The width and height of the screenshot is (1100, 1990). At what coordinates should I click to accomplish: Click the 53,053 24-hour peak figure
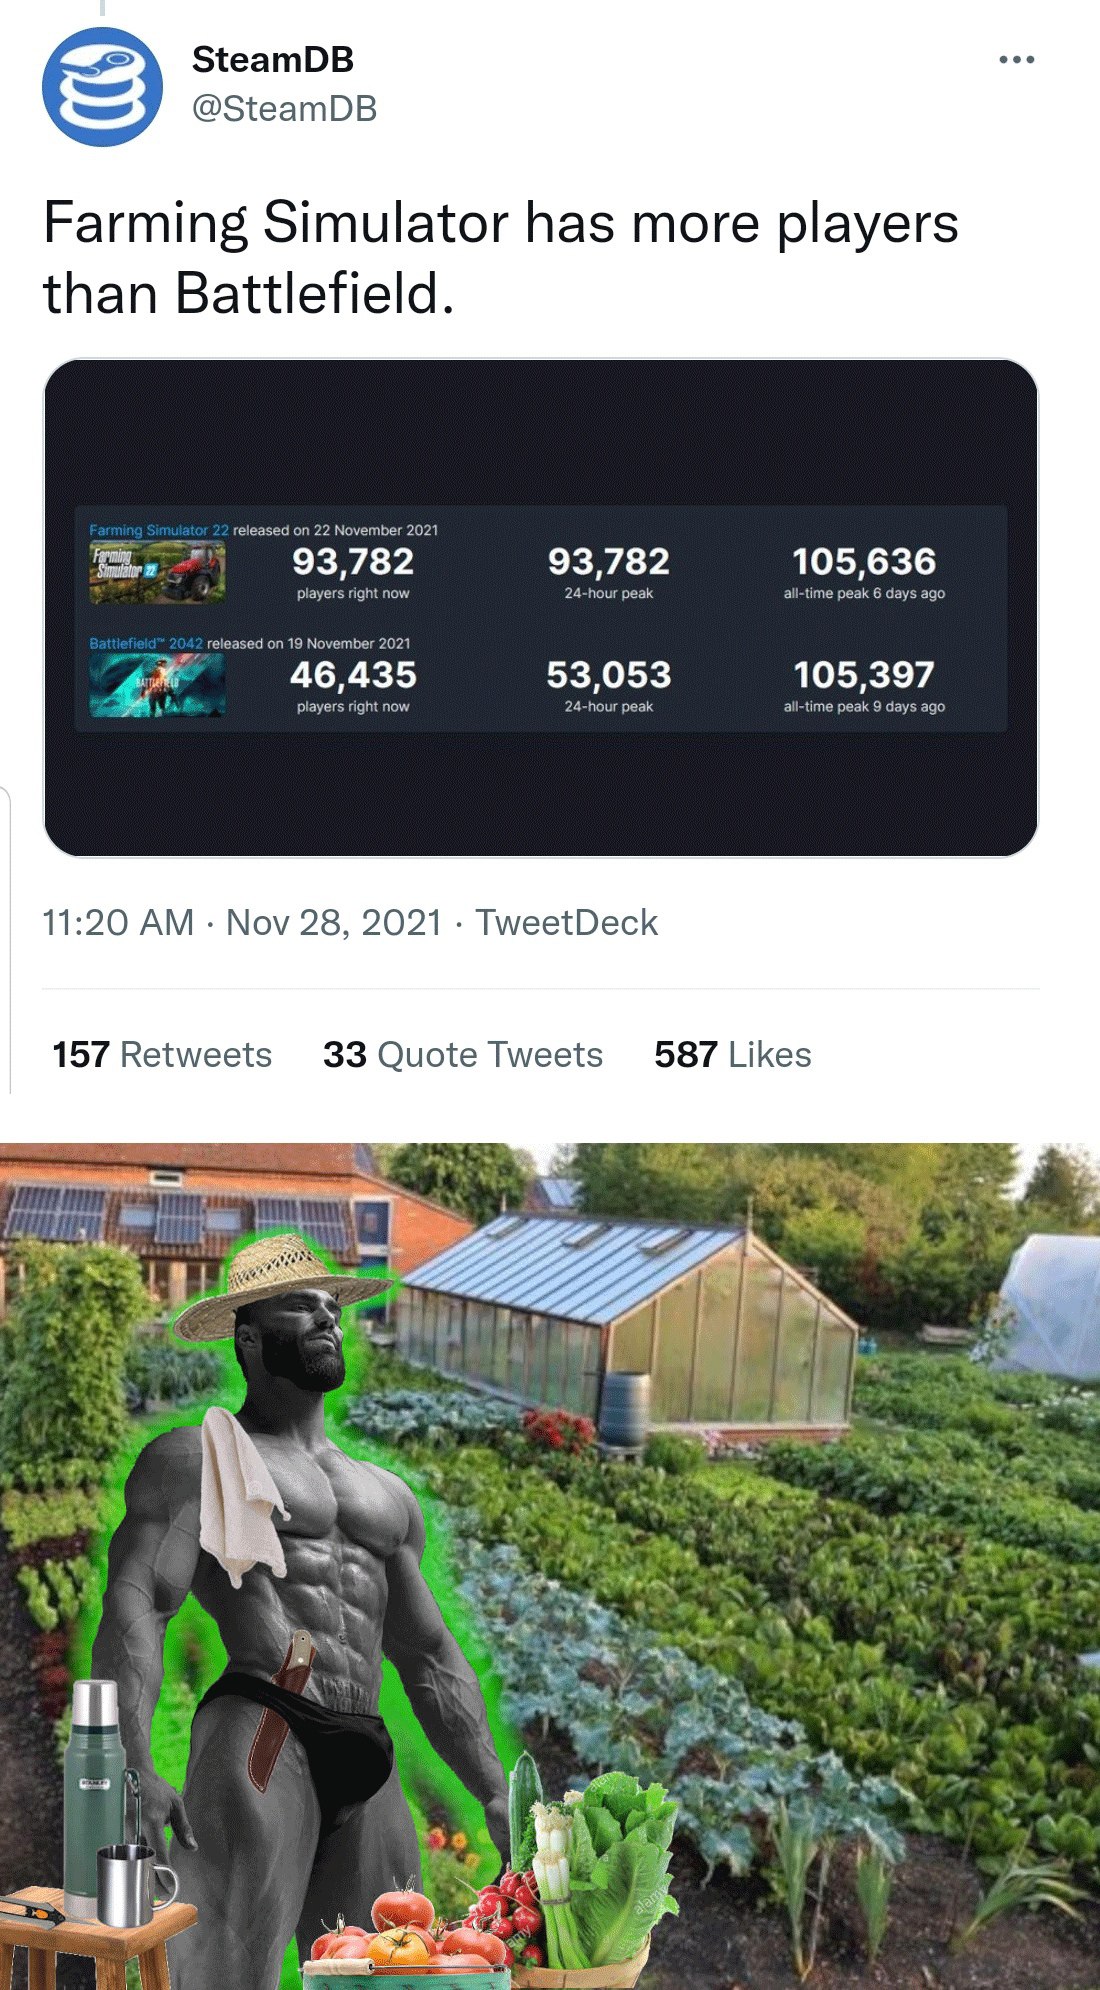pos(608,675)
